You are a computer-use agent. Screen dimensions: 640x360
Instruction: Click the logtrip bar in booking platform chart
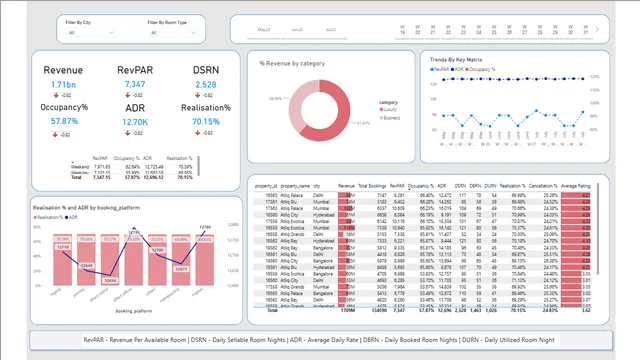coord(62,260)
